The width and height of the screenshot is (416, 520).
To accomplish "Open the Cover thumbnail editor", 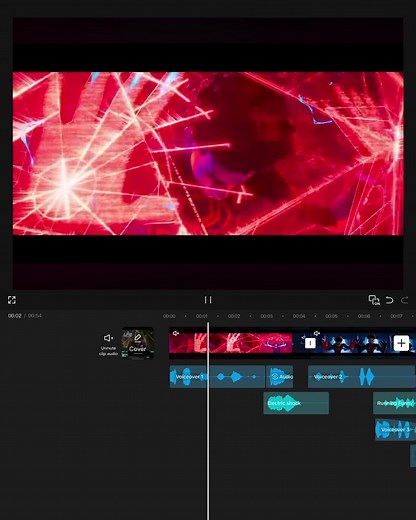I will tap(138, 343).
